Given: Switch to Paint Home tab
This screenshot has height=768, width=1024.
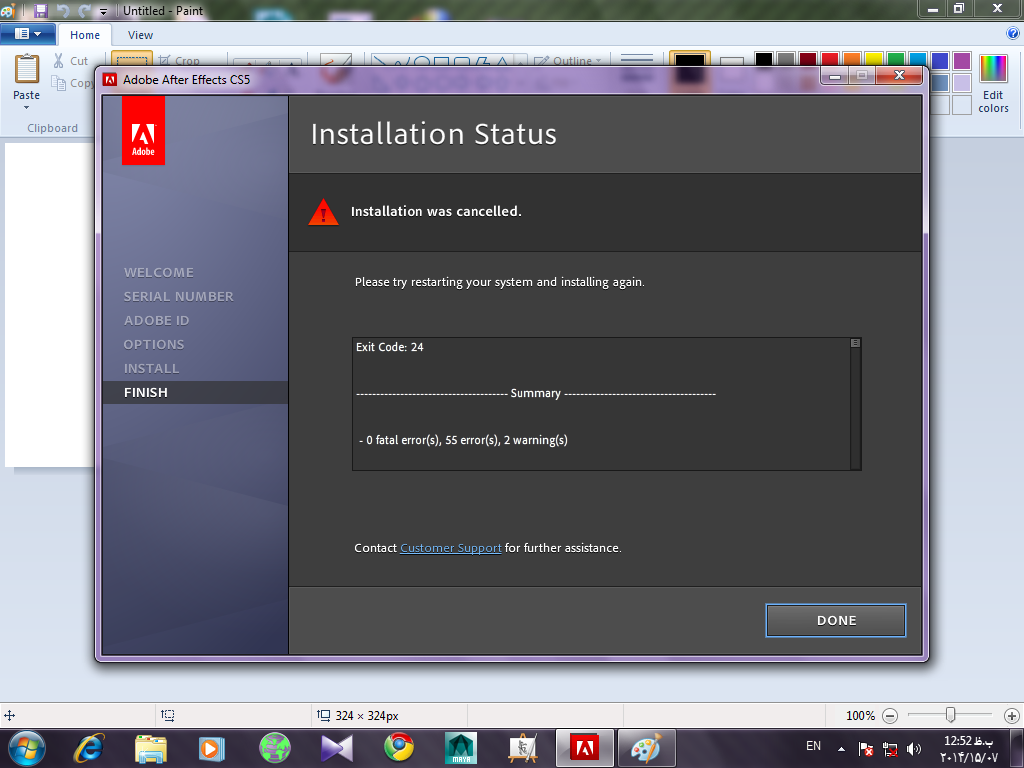Looking at the screenshot, I should [85, 35].
